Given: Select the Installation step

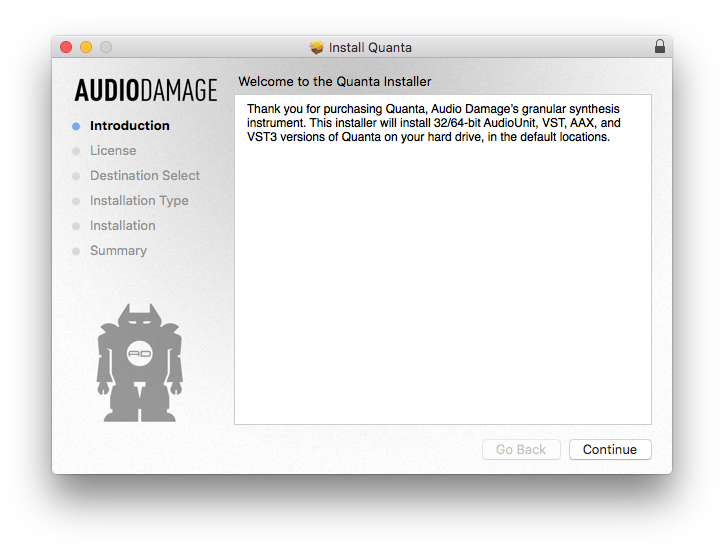Looking at the screenshot, I should click(123, 226).
